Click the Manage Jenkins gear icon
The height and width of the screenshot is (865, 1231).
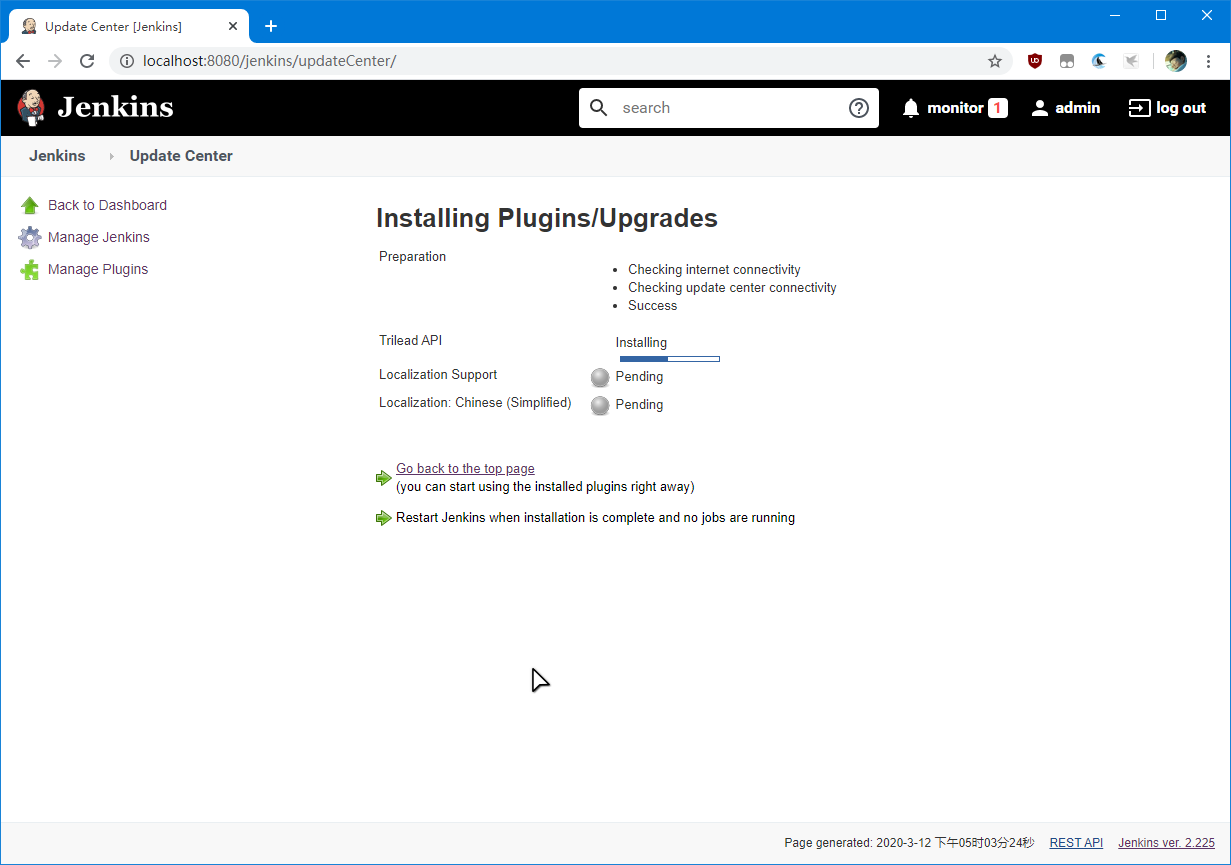[x=30, y=237]
